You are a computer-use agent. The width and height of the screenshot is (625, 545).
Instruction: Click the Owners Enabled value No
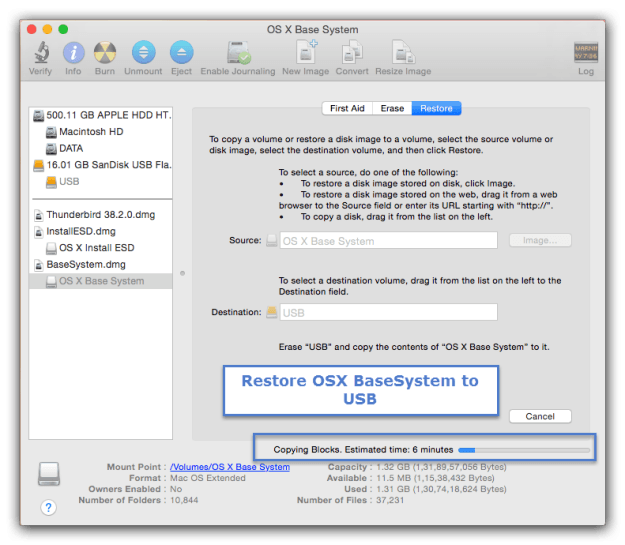(176, 489)
